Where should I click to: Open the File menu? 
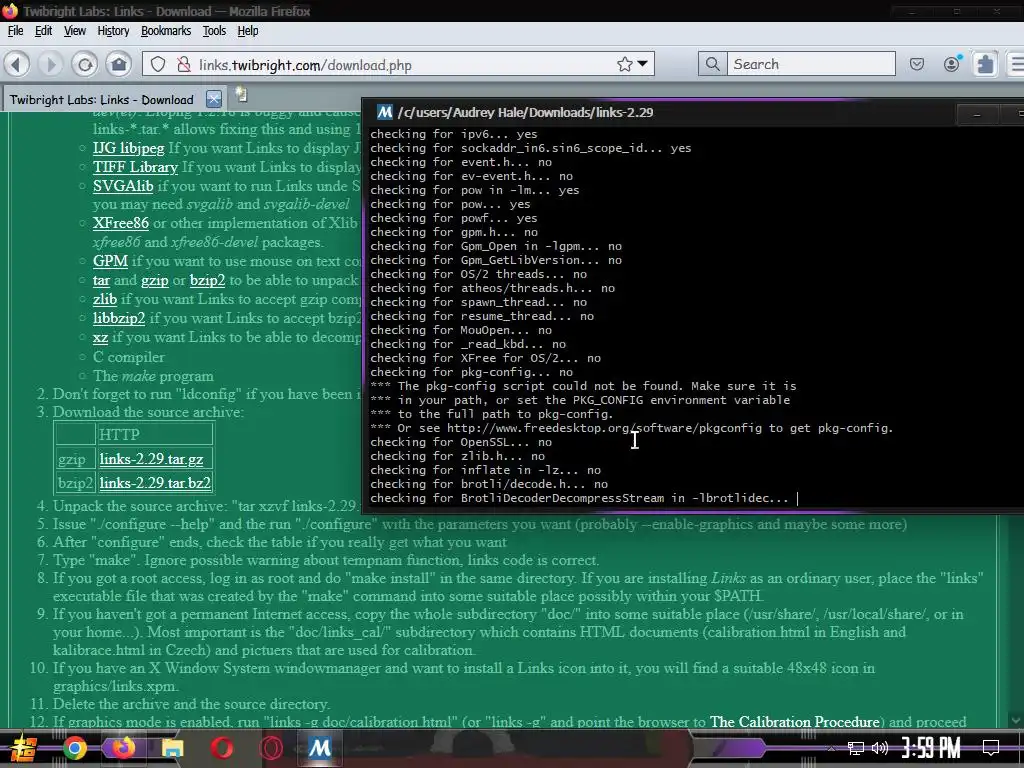[15, 31]
